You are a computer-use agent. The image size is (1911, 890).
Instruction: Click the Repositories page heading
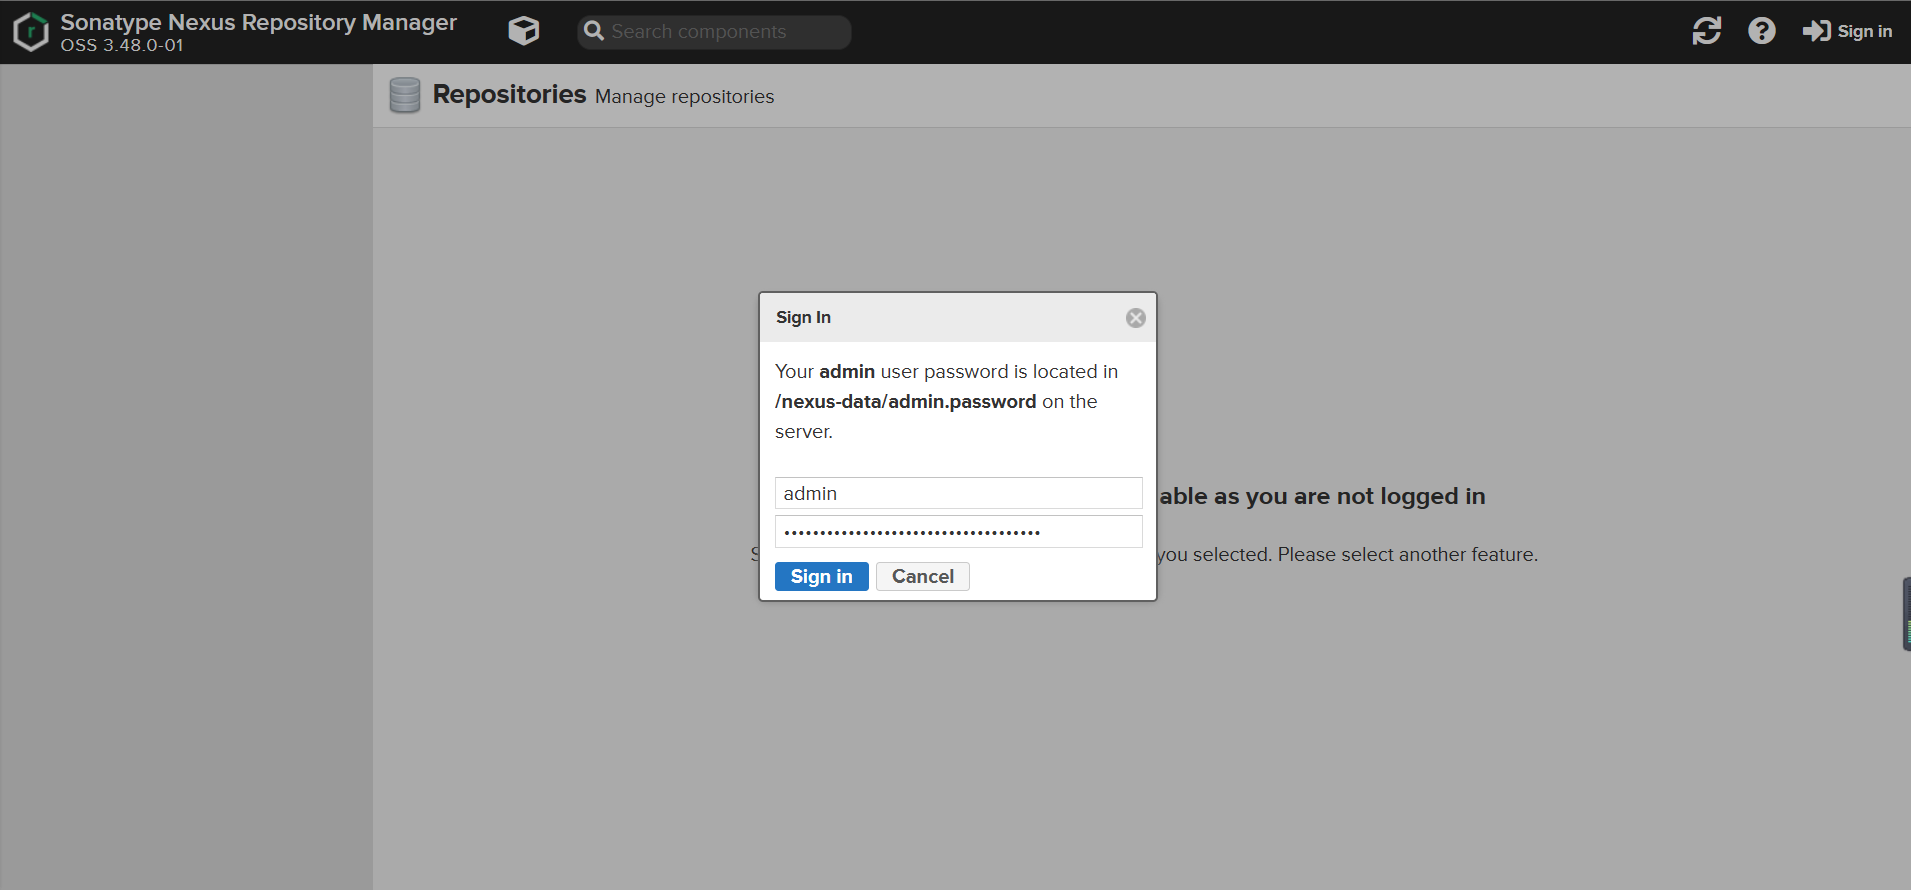[x=509, y=94]
